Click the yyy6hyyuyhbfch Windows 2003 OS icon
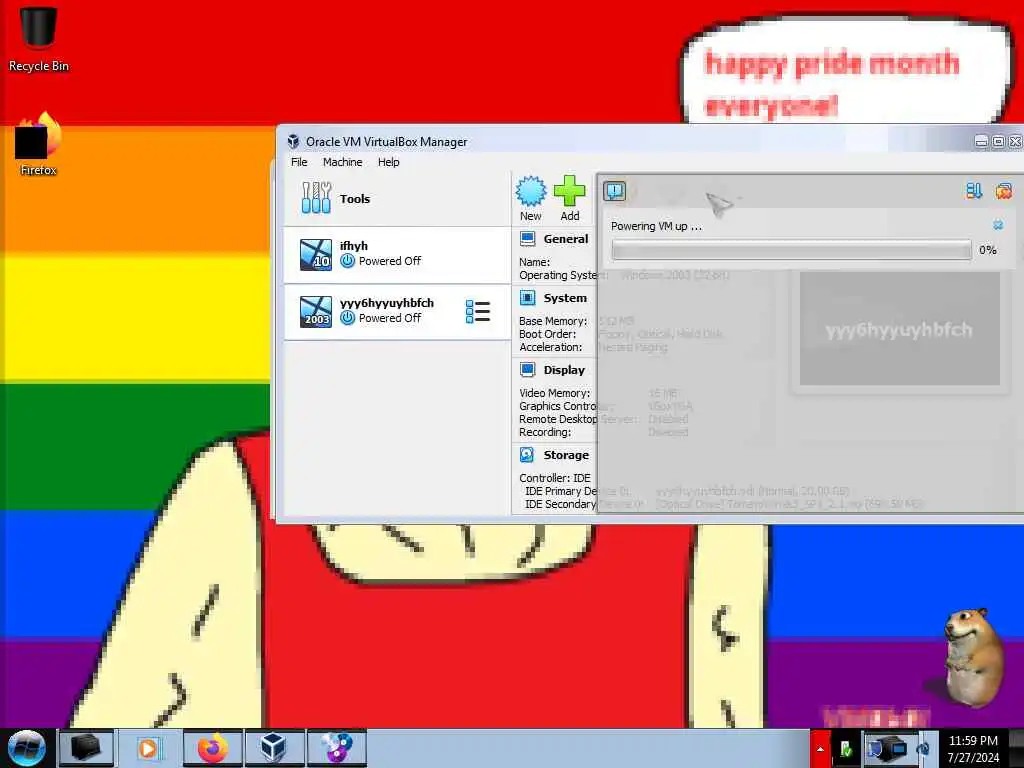The width and height of the screenshot is (1024, 768). point(315,312)
